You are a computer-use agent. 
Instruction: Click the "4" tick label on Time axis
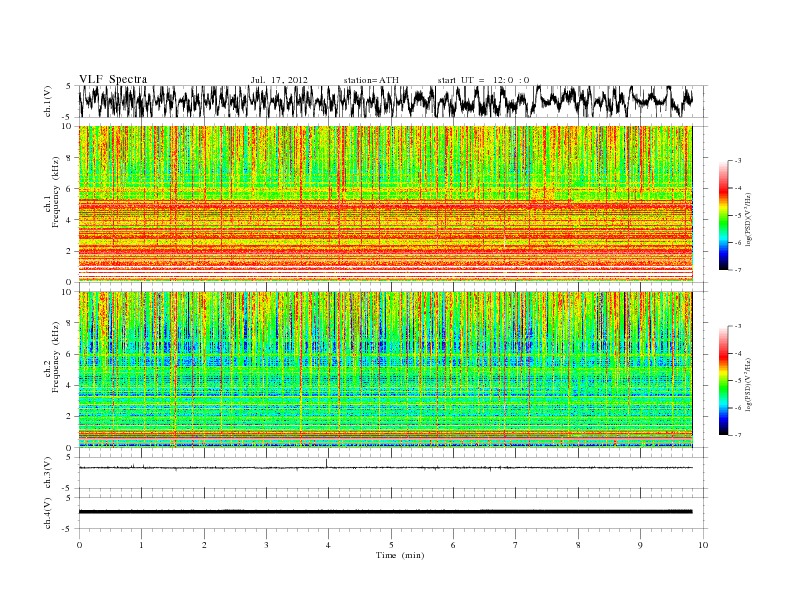[328, 545]
